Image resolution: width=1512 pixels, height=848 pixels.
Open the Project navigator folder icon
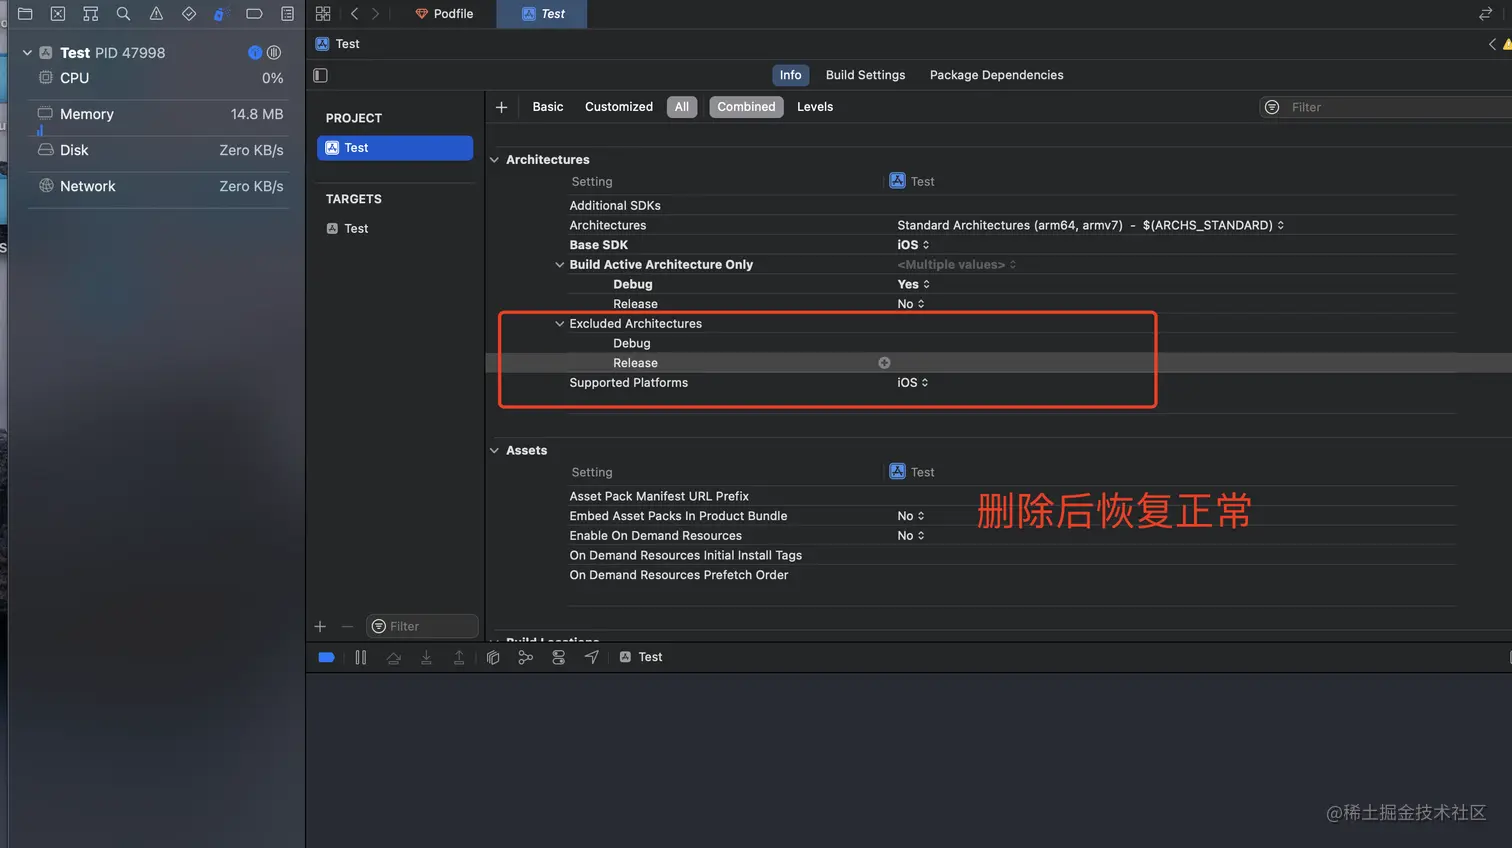pyautogui.click(x=25, y=14)
